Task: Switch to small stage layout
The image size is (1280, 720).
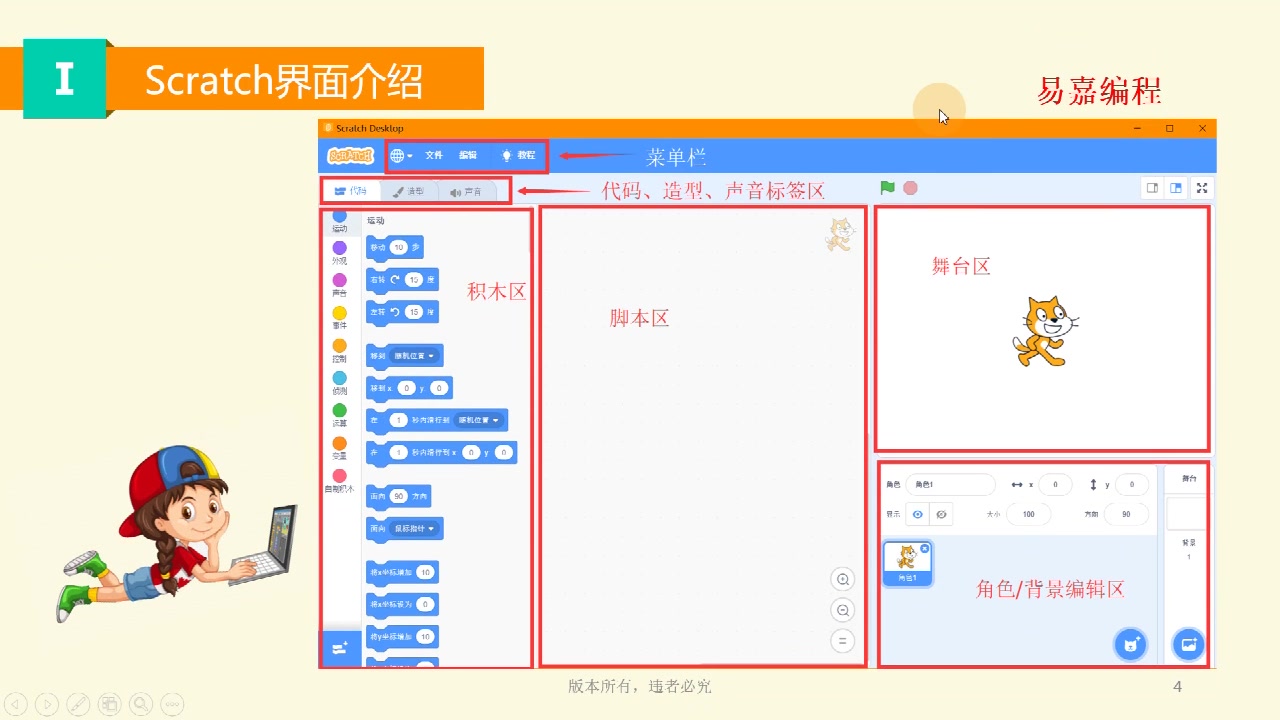Action: click(x=1152, y=187)
